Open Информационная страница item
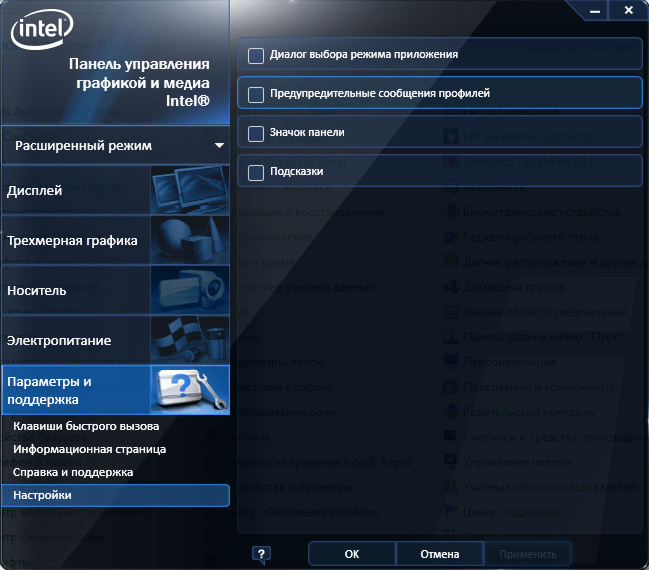Image resolution: width=649 pixels, height=570 pixels. (89, 449)
